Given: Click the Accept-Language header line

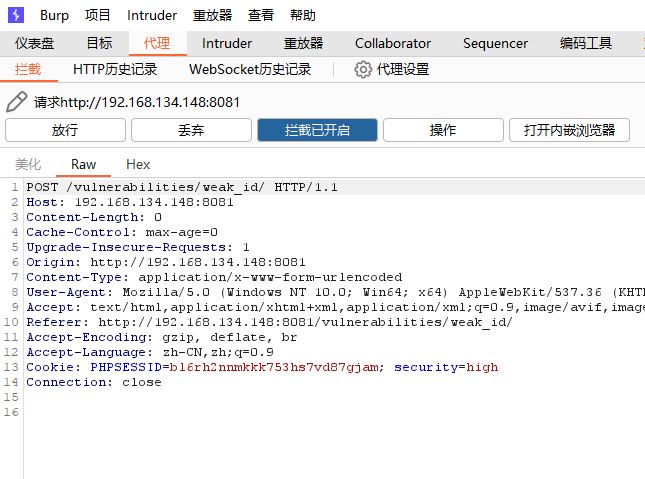Looking at the screenshot, I should tap(150, 352).
